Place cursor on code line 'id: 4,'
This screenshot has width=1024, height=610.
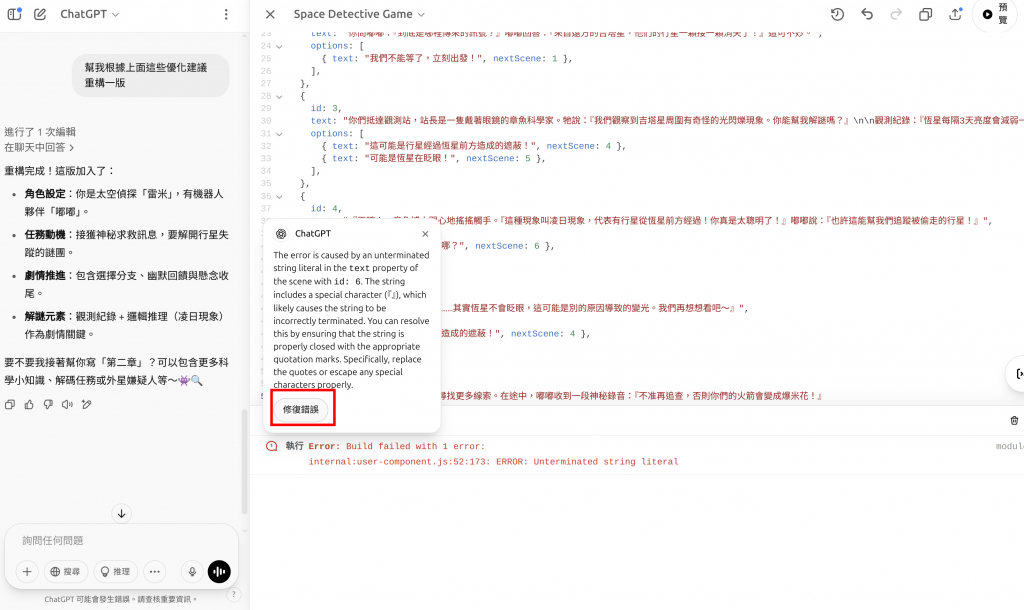pos(326,209)
